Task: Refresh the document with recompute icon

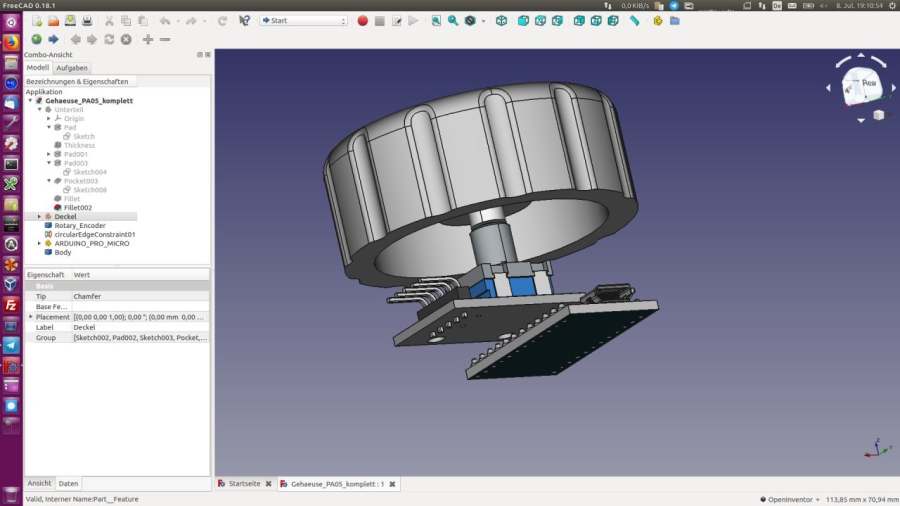Action: point(223,21)
